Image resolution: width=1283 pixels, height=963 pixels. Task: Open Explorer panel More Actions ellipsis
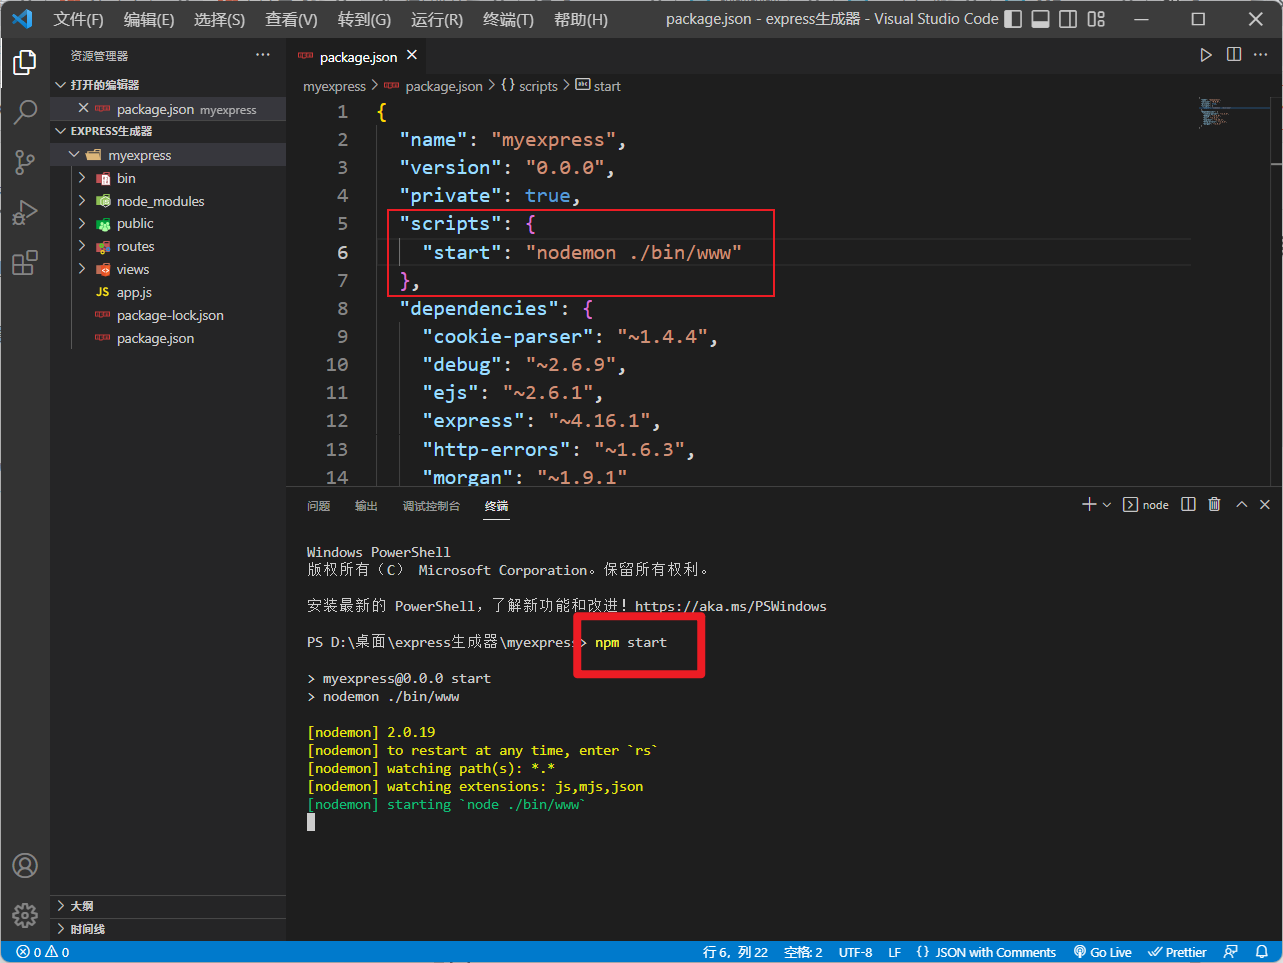point(263,55)
